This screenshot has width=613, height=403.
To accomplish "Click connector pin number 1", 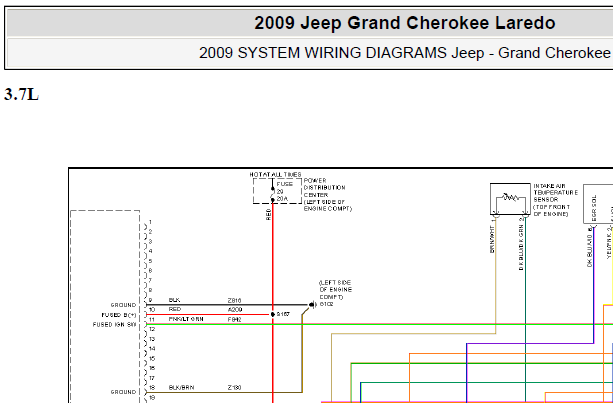I will [x=150, y=222].
